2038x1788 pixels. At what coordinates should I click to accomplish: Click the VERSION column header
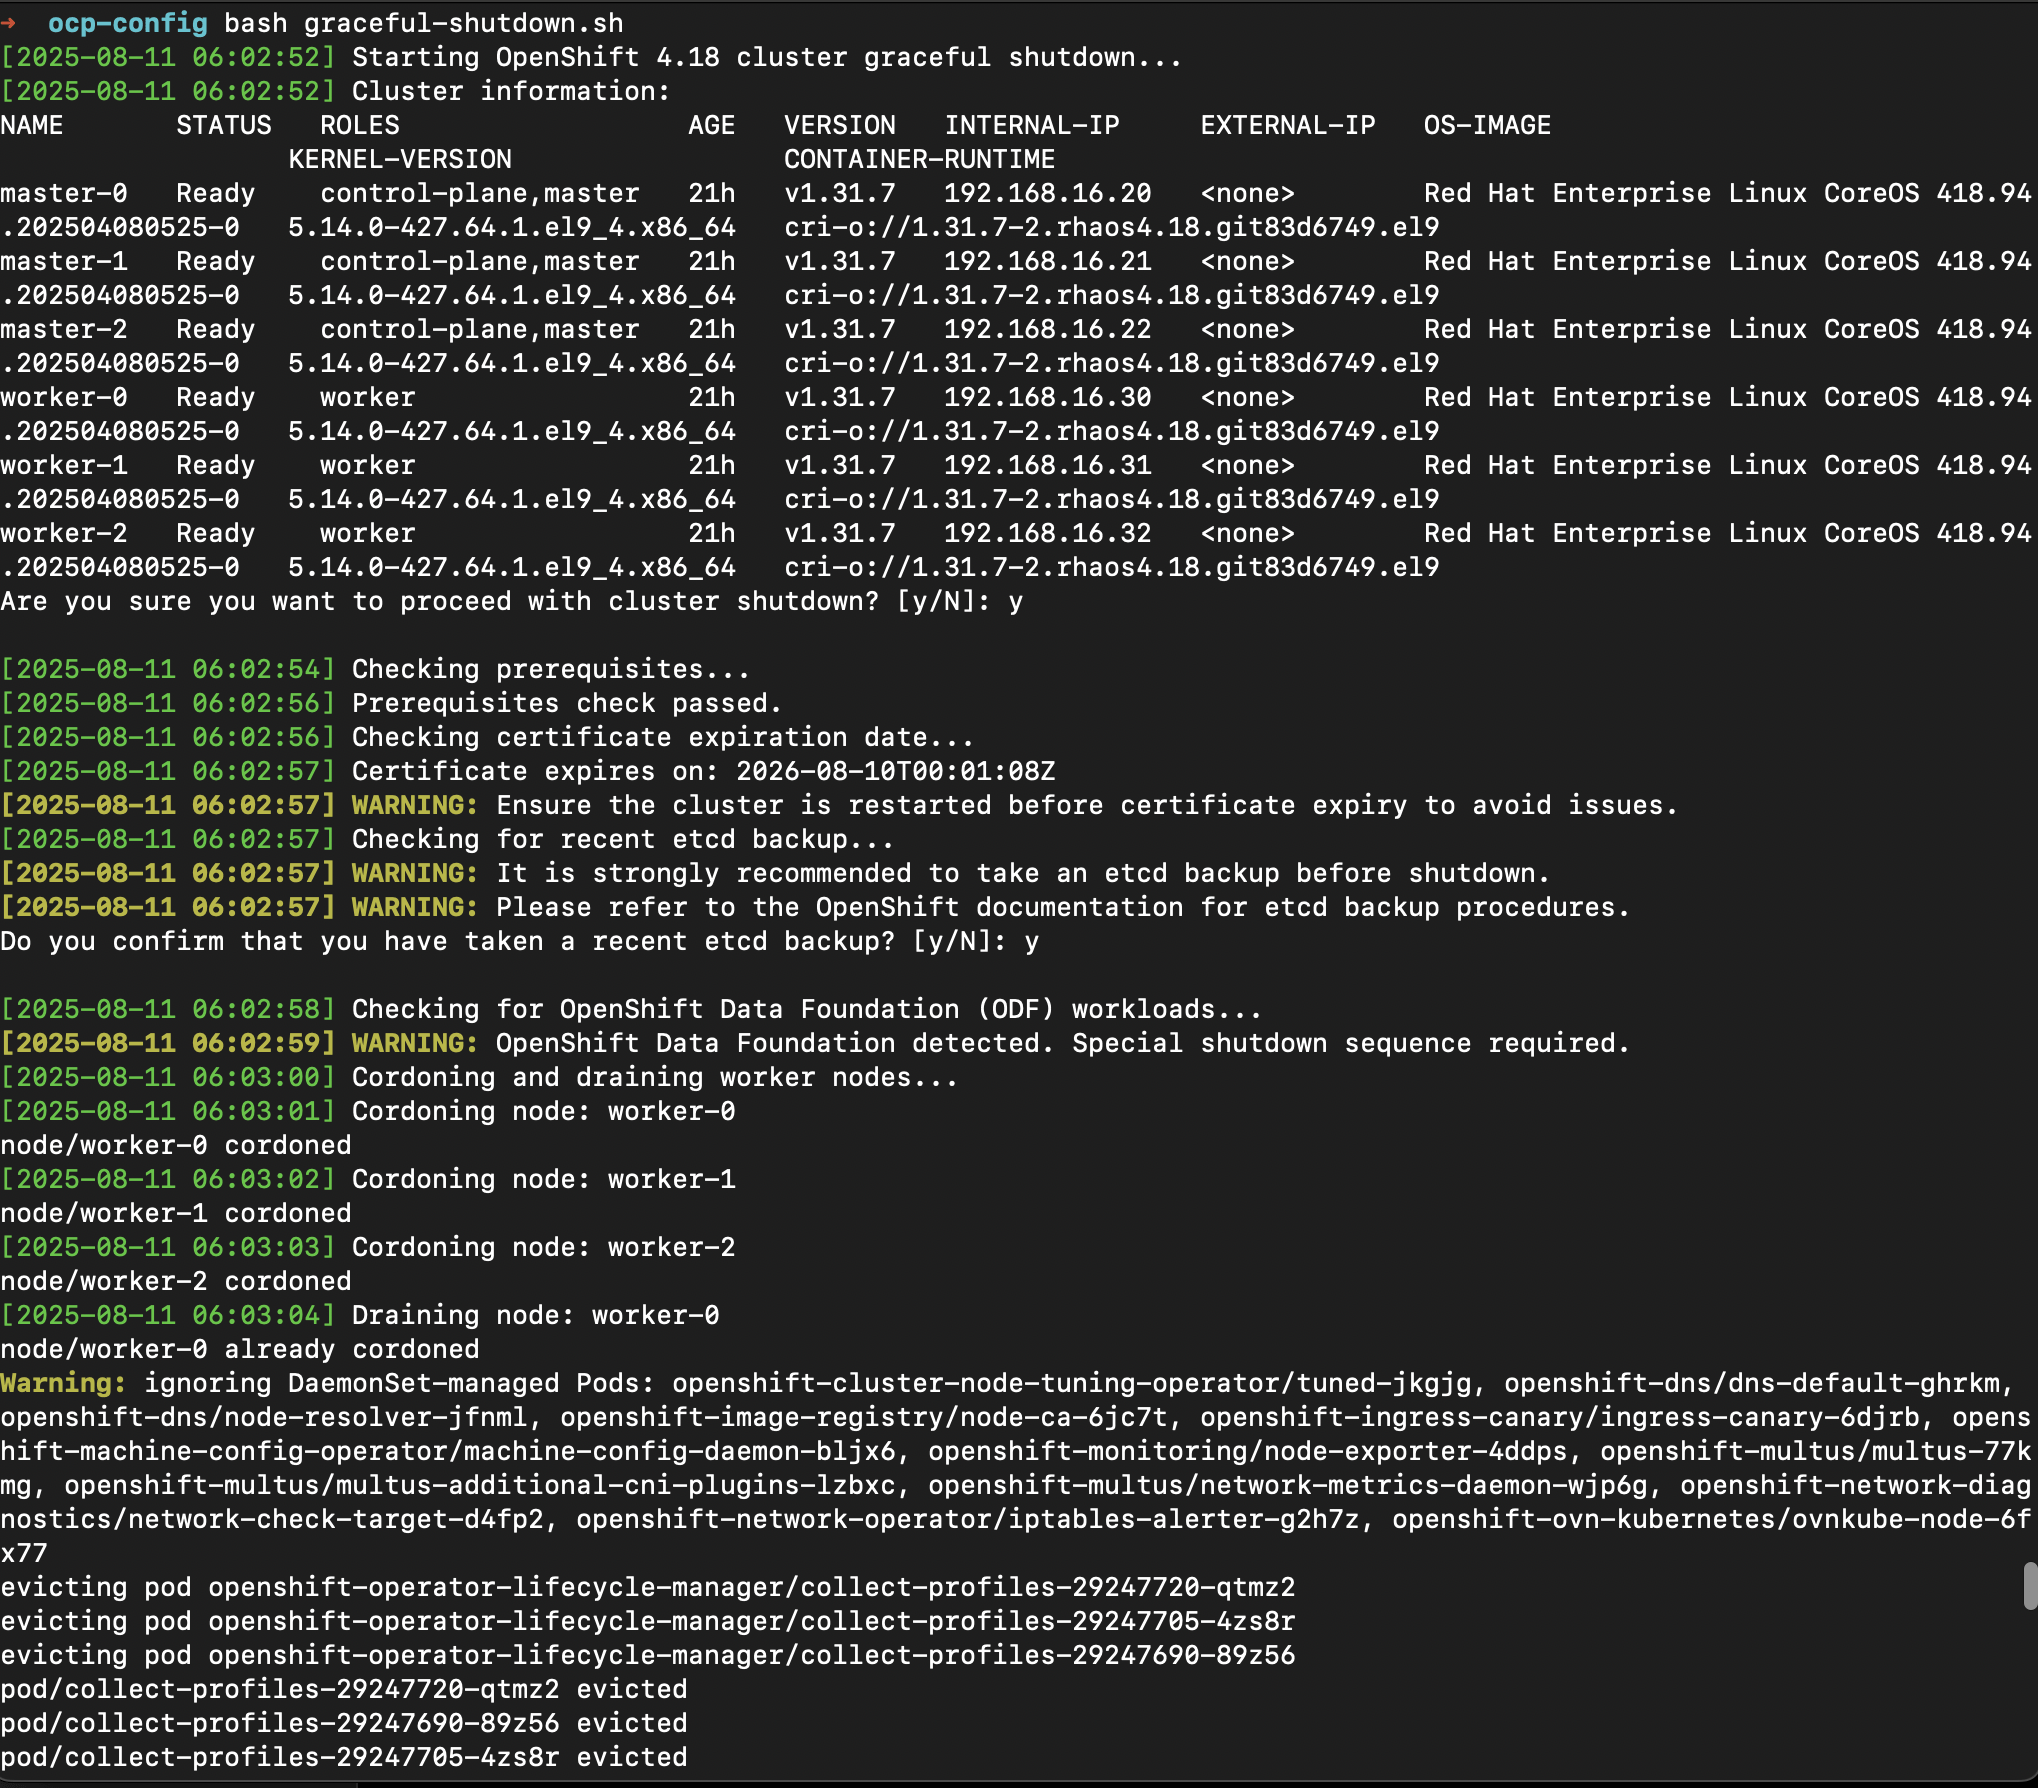click(840, 125)
